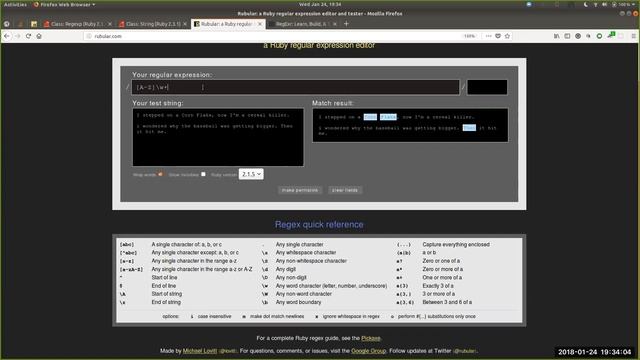Screen dimensions: 640x360
Task: Click the make permalink button
Action: tap(300, 190)
